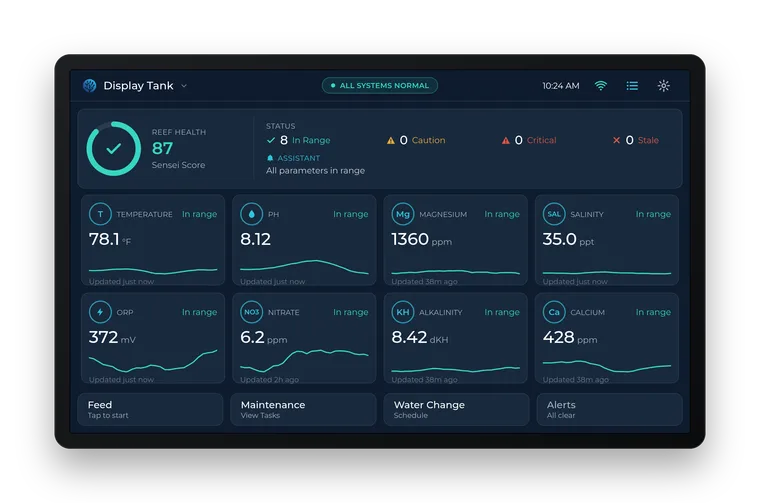Click the 0 Critical status count
Screen dimensions: 760x503
point(529,140)
